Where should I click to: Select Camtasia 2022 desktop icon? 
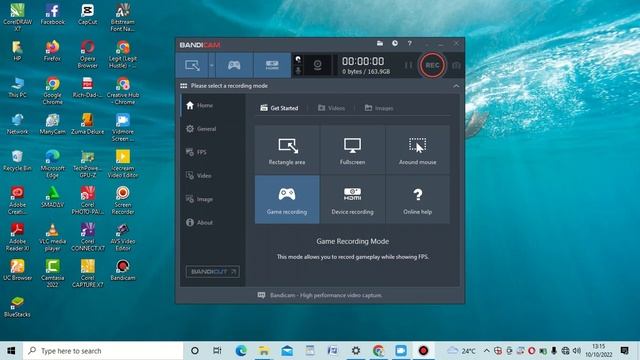[x=53, y=273]
